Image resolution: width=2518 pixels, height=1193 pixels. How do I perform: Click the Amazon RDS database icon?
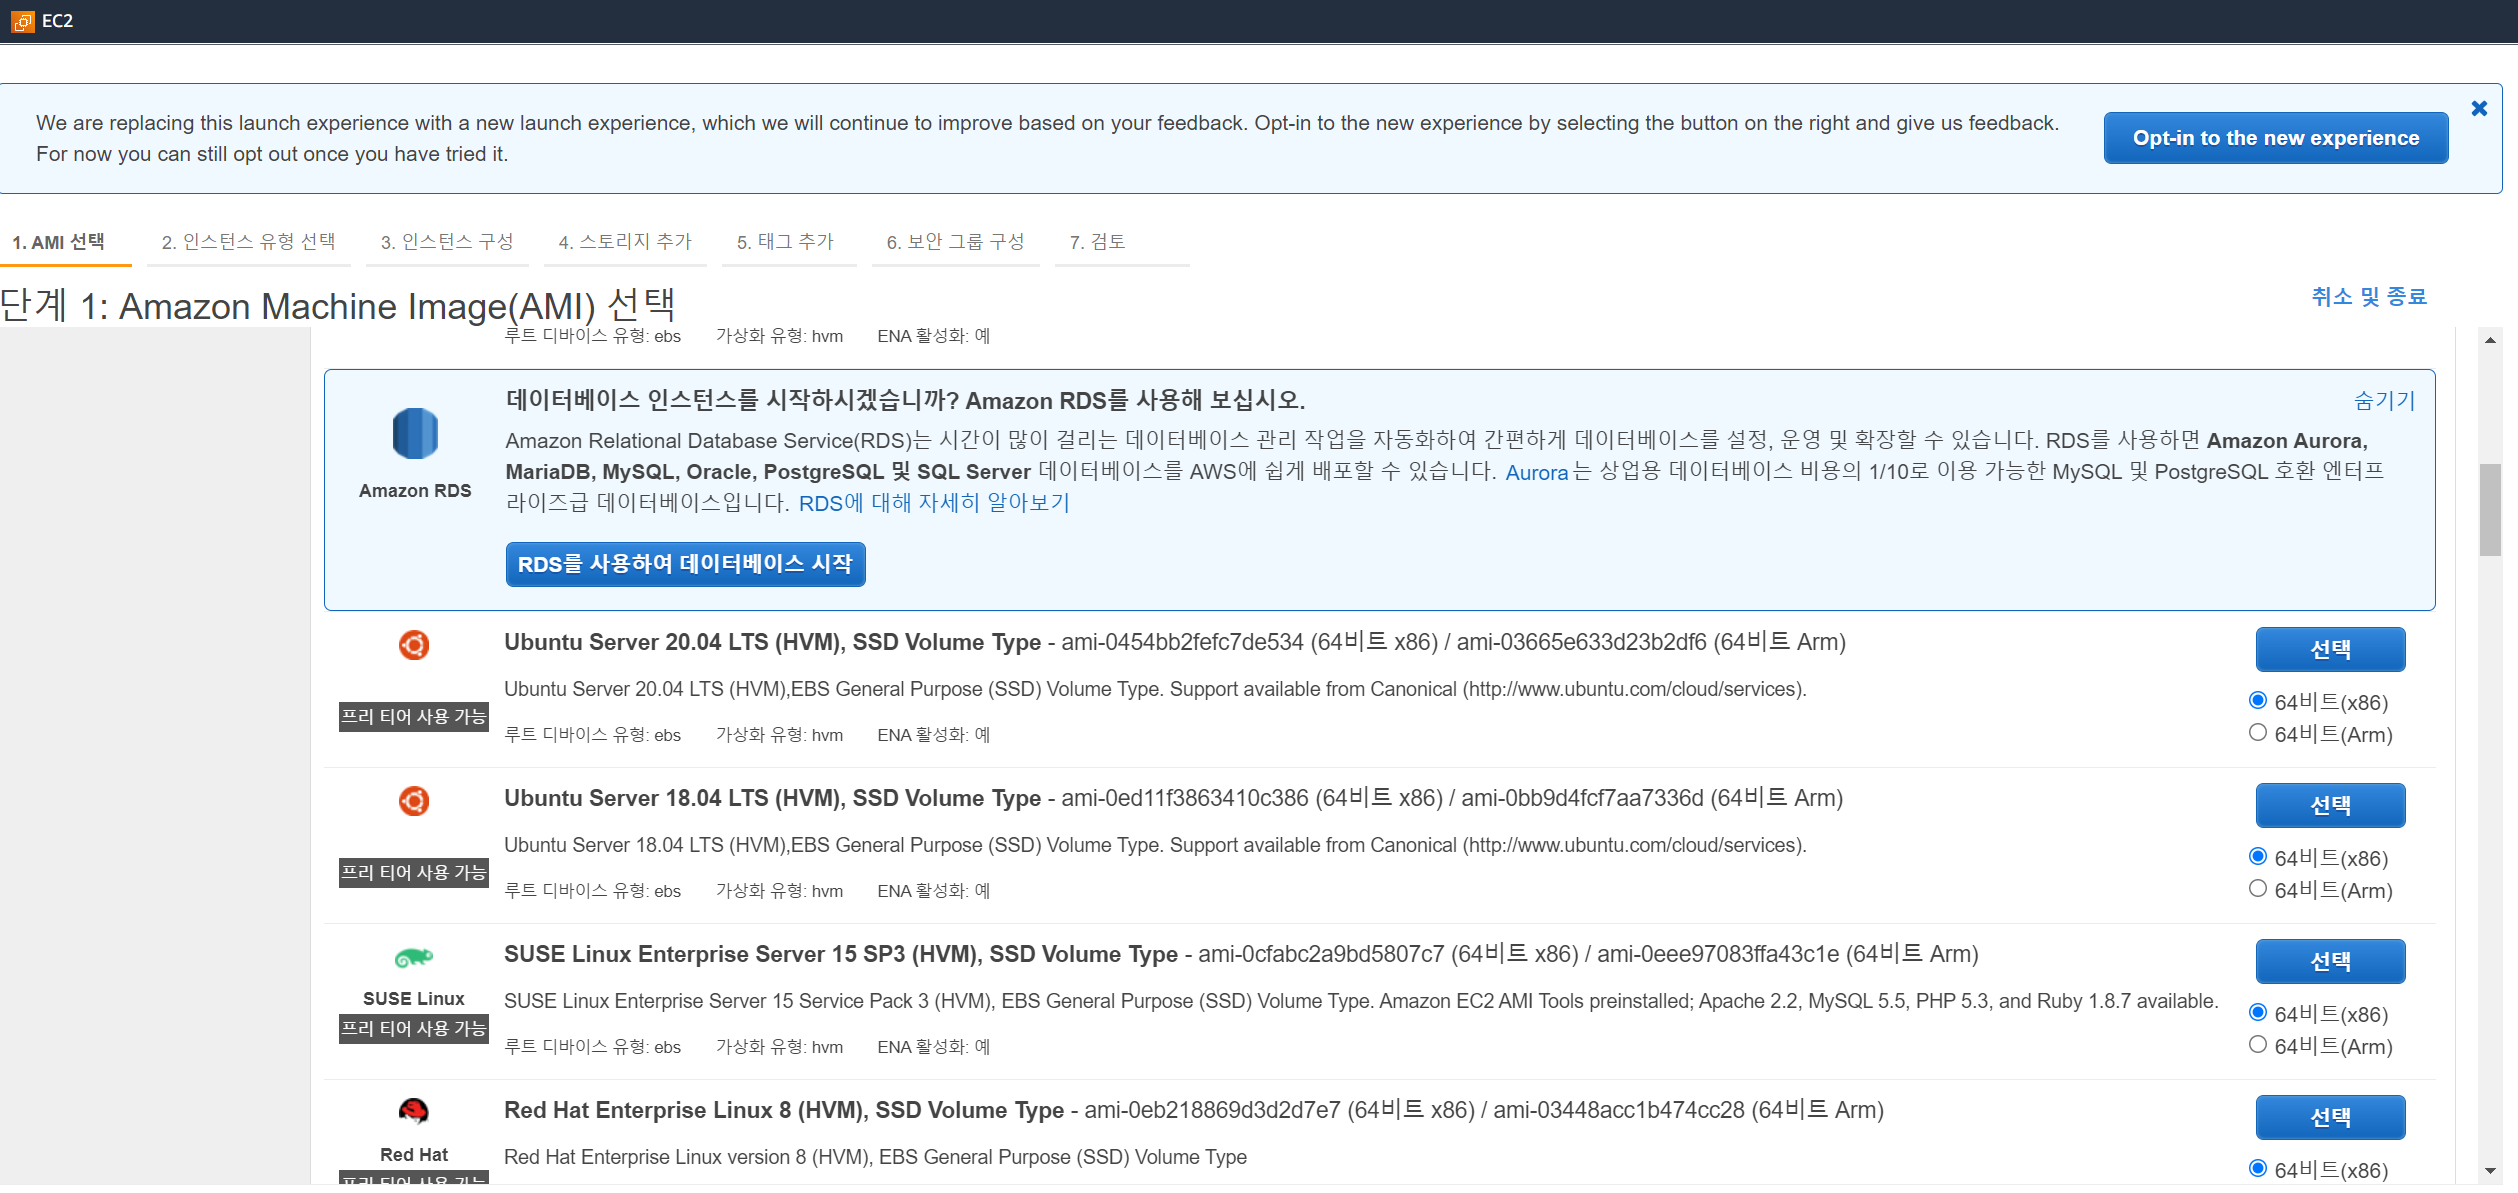click(415, 434)
